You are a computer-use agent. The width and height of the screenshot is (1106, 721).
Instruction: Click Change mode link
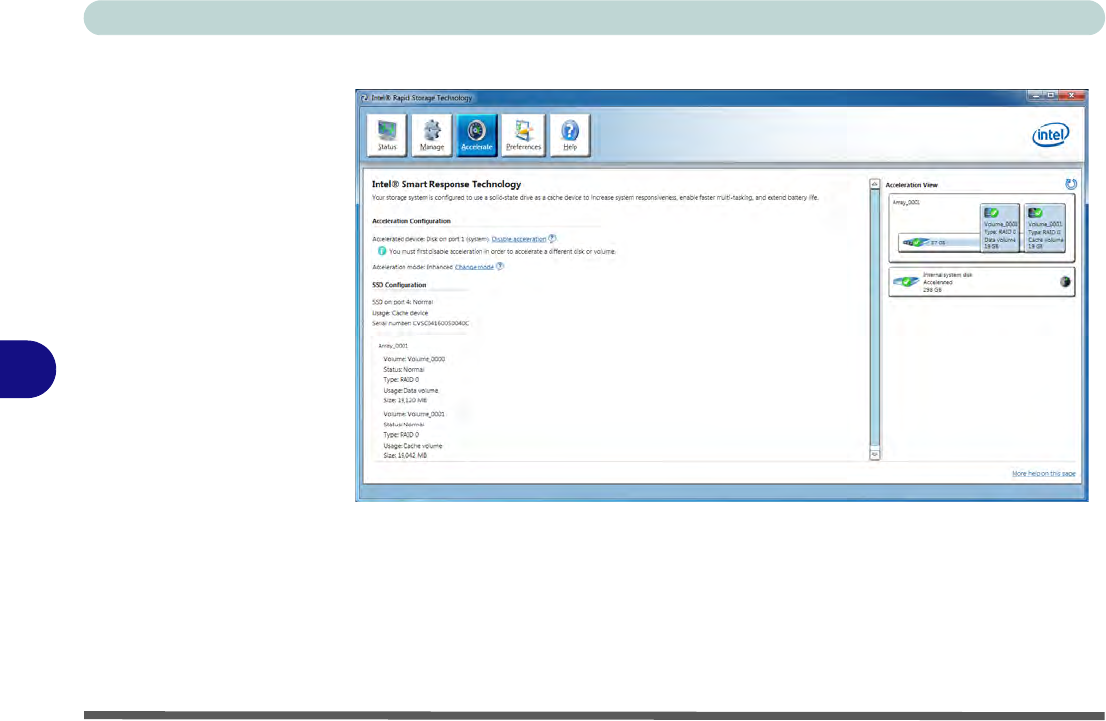474,267
